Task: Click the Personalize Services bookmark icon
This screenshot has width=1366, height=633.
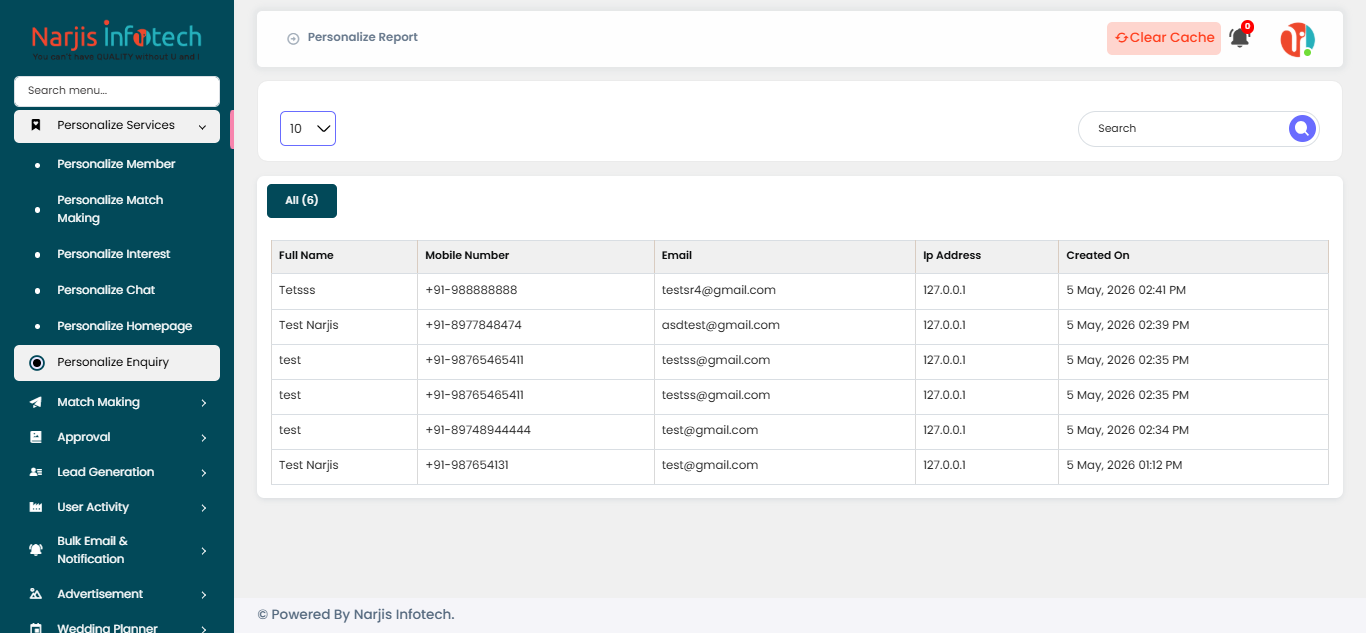Action: click(x=36, y=125)
